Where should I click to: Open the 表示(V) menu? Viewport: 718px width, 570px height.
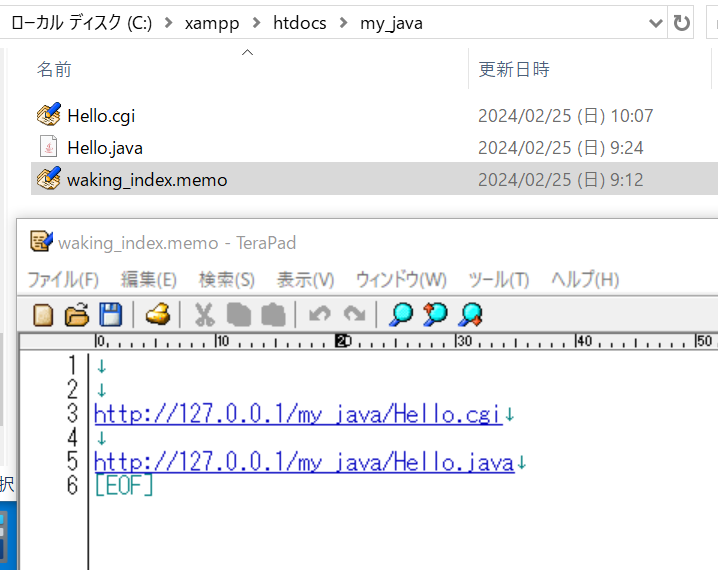coord(305,279)
